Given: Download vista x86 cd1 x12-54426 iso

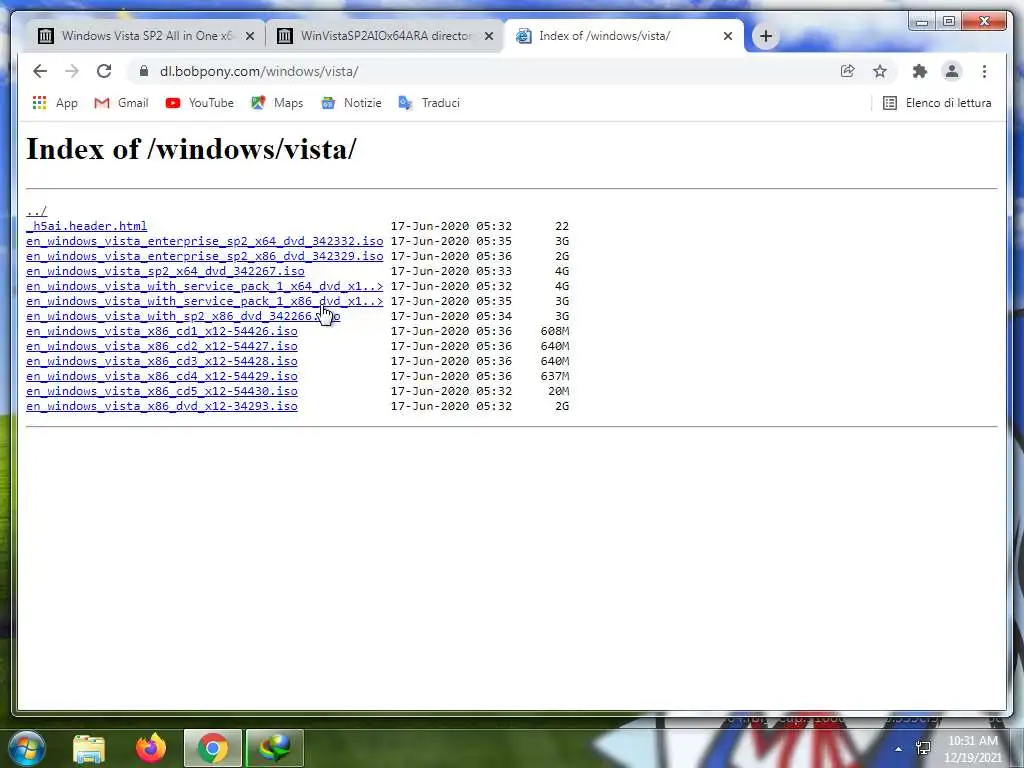Looking at the screenshot, I should pyautogui.click(x=162, y=331).
